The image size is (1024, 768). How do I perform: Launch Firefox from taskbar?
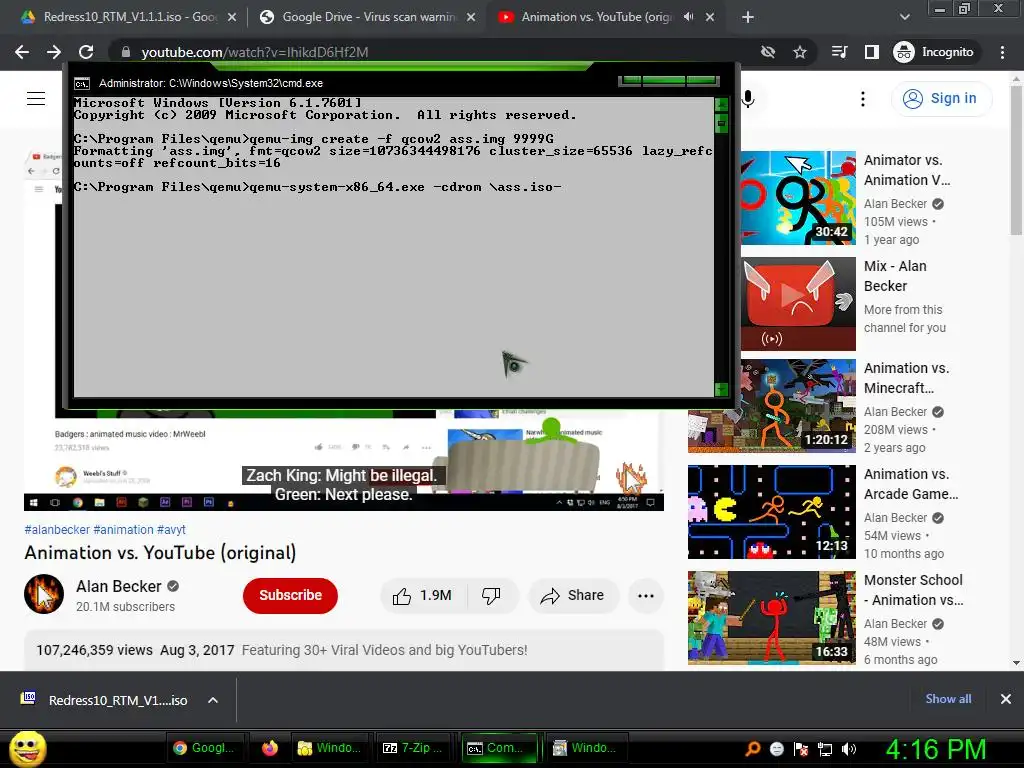pyautogui.click(x=270, y=748)
